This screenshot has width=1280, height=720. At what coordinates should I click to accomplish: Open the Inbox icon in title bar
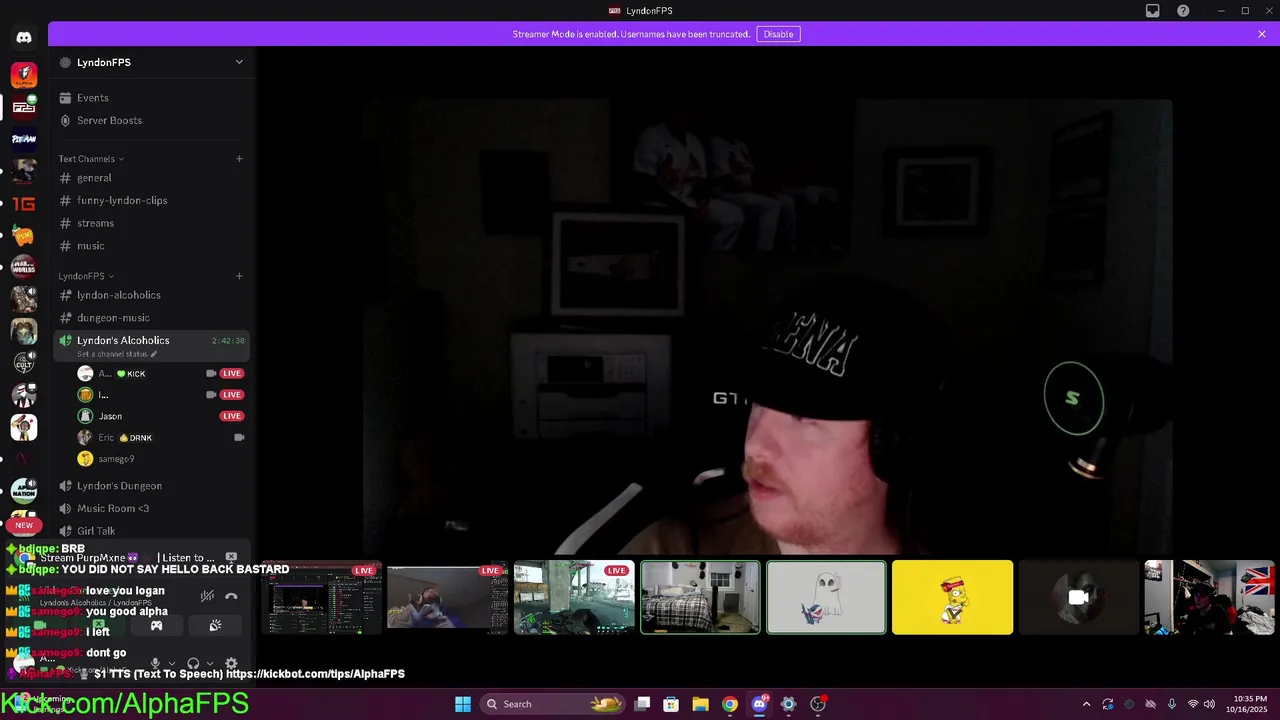1153,11
